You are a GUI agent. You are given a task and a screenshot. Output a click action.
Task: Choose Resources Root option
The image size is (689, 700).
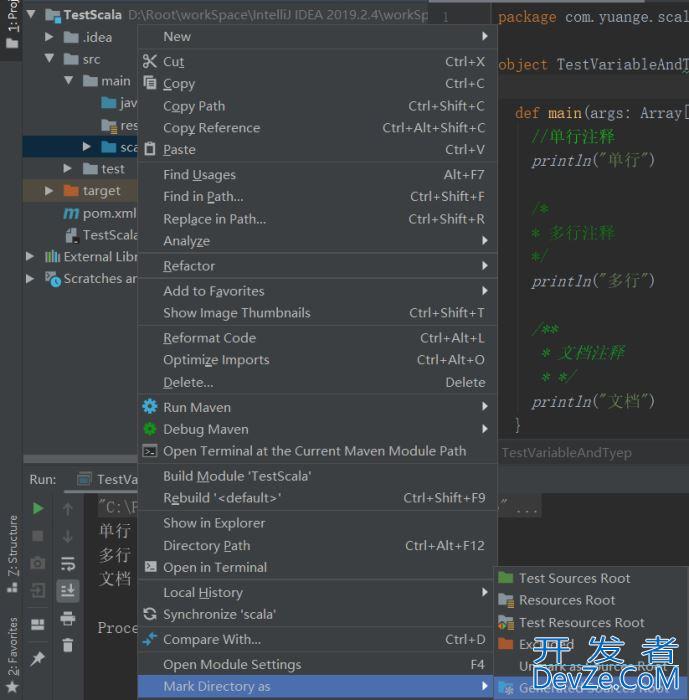tap(591, 600)
